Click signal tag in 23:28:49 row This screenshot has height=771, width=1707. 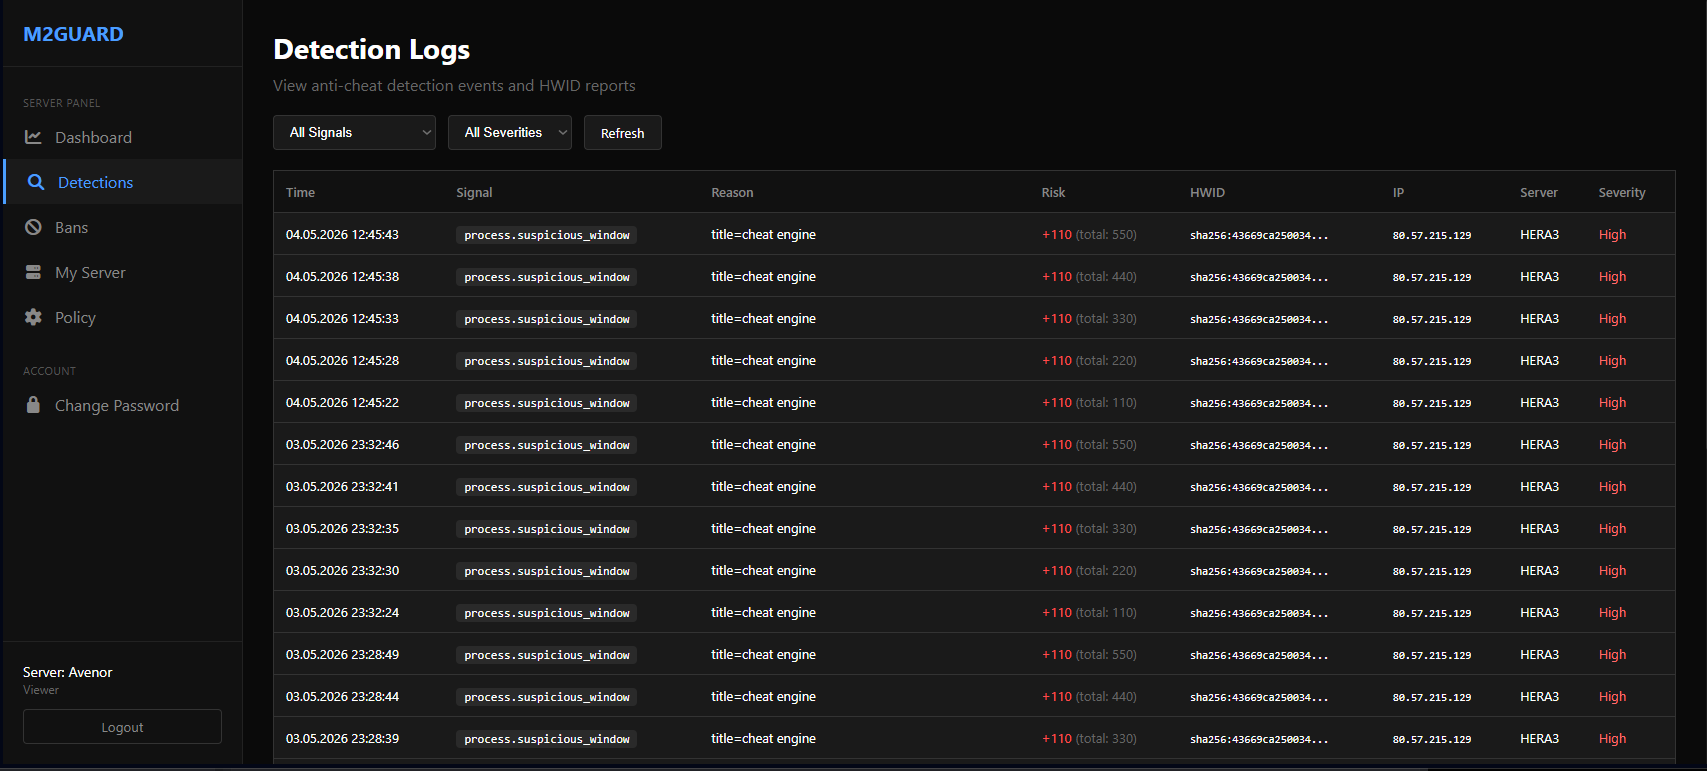pyautogui.click(x=547, y=655)
